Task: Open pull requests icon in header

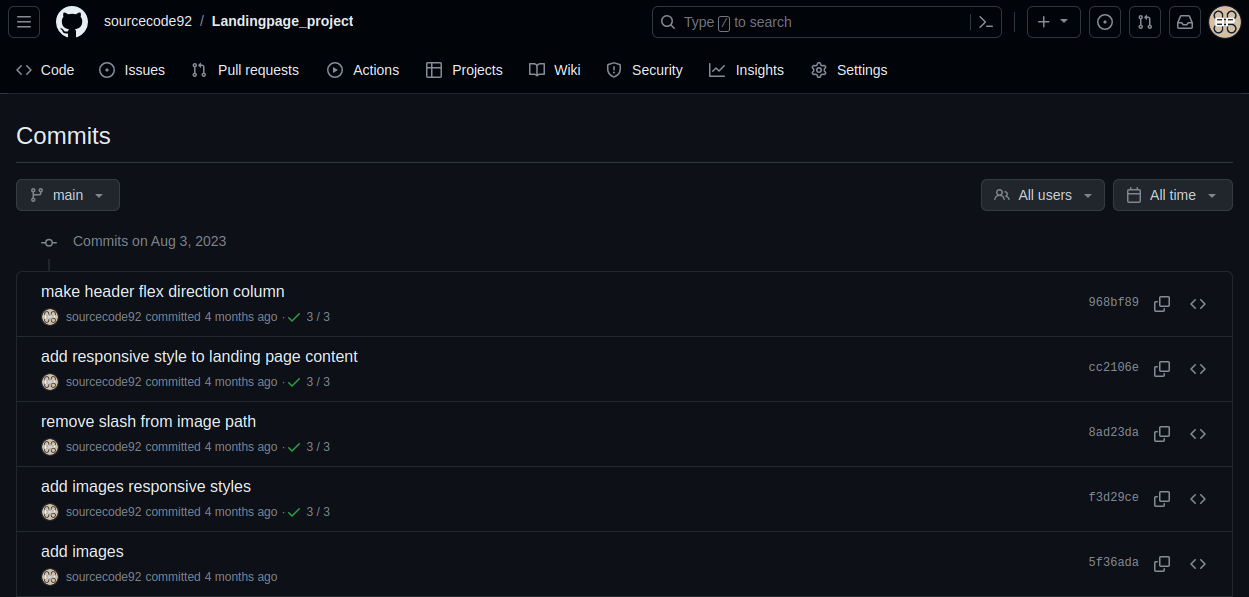Action: (1145, 22)
